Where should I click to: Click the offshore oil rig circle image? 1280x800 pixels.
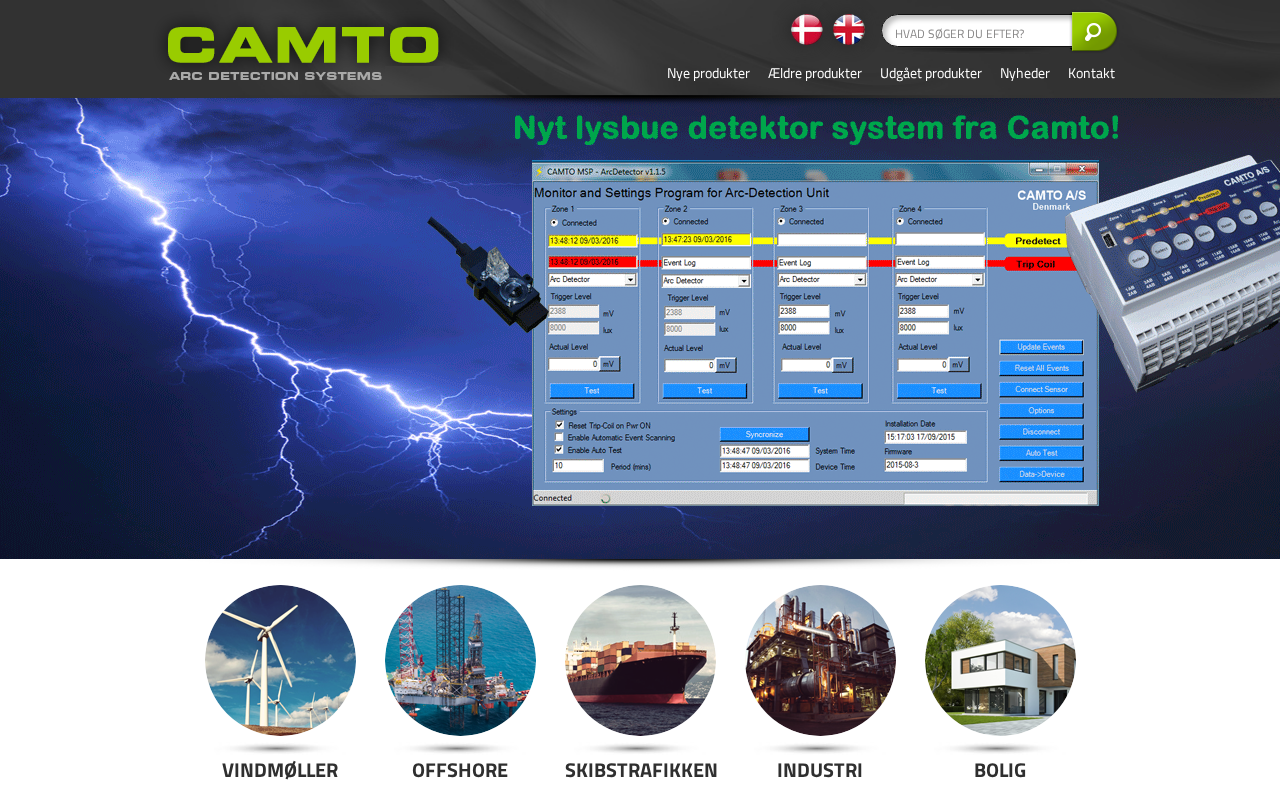click(460, 660)
